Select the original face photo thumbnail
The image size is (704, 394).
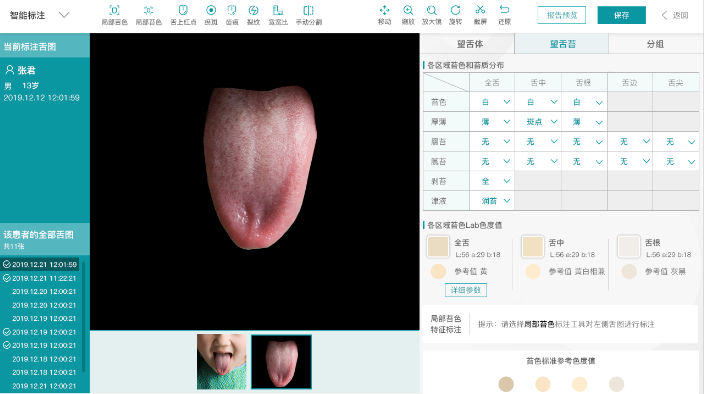[221, 361]
